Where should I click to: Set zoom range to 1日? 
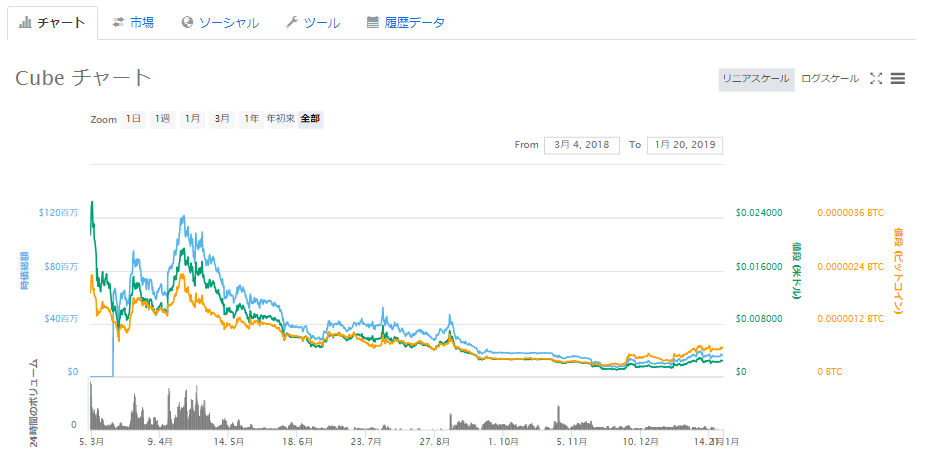point(133,119)
